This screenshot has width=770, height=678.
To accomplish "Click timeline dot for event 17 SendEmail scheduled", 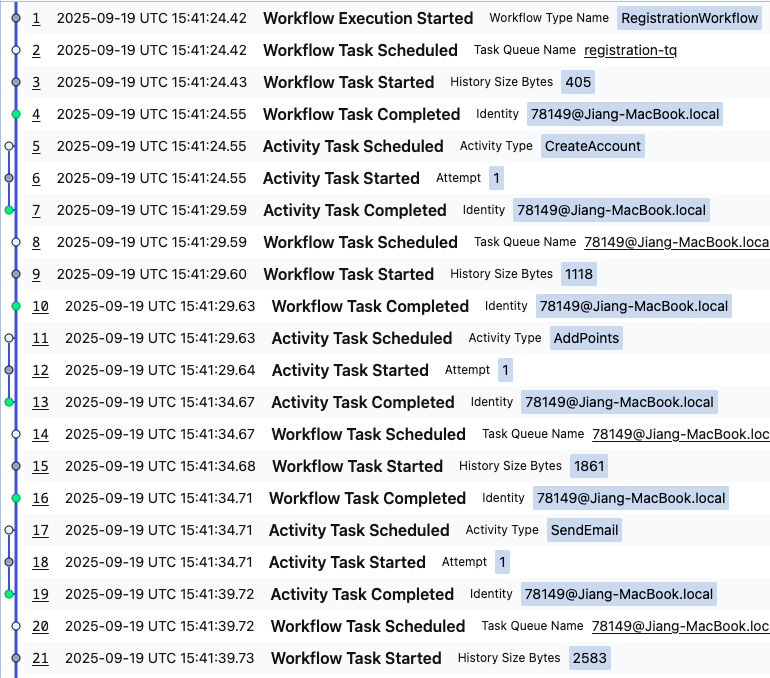I will [x=9, y=530].
